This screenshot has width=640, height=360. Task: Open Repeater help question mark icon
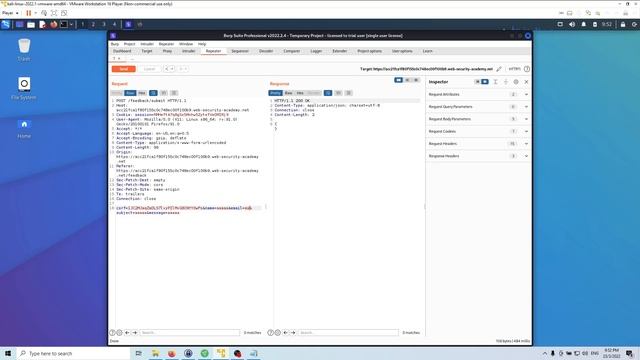click(x=527, y=69)
